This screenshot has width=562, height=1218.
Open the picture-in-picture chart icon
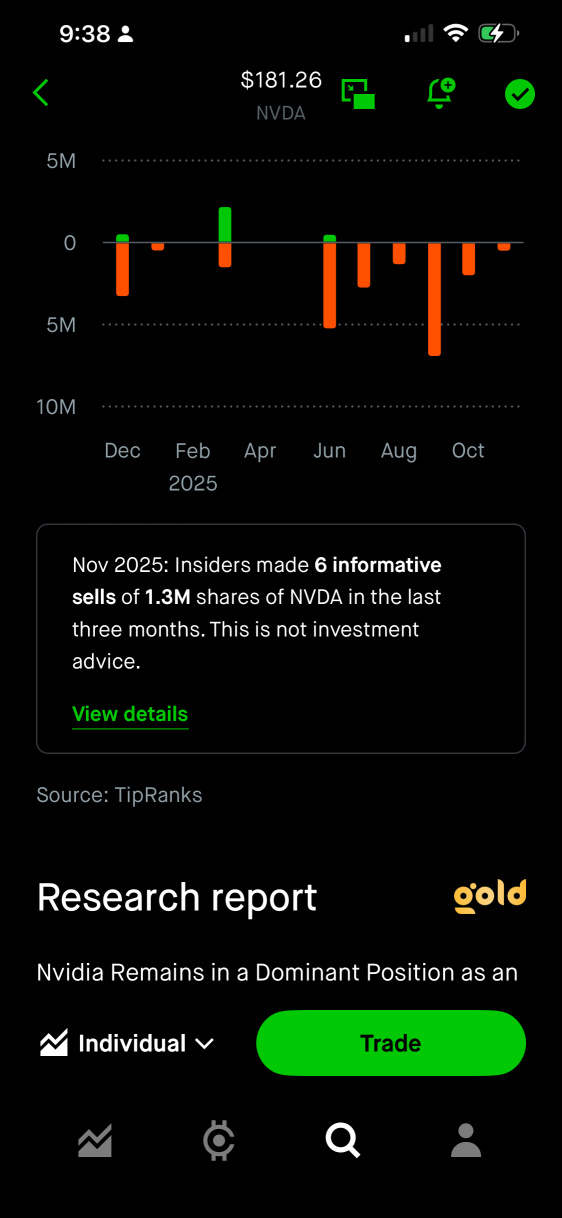click(x=358, y=94)
